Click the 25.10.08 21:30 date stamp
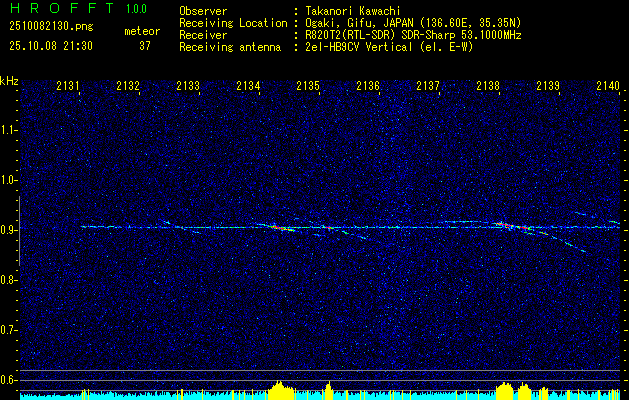Viewport: 629px width, 400px height. click(51, 46)
